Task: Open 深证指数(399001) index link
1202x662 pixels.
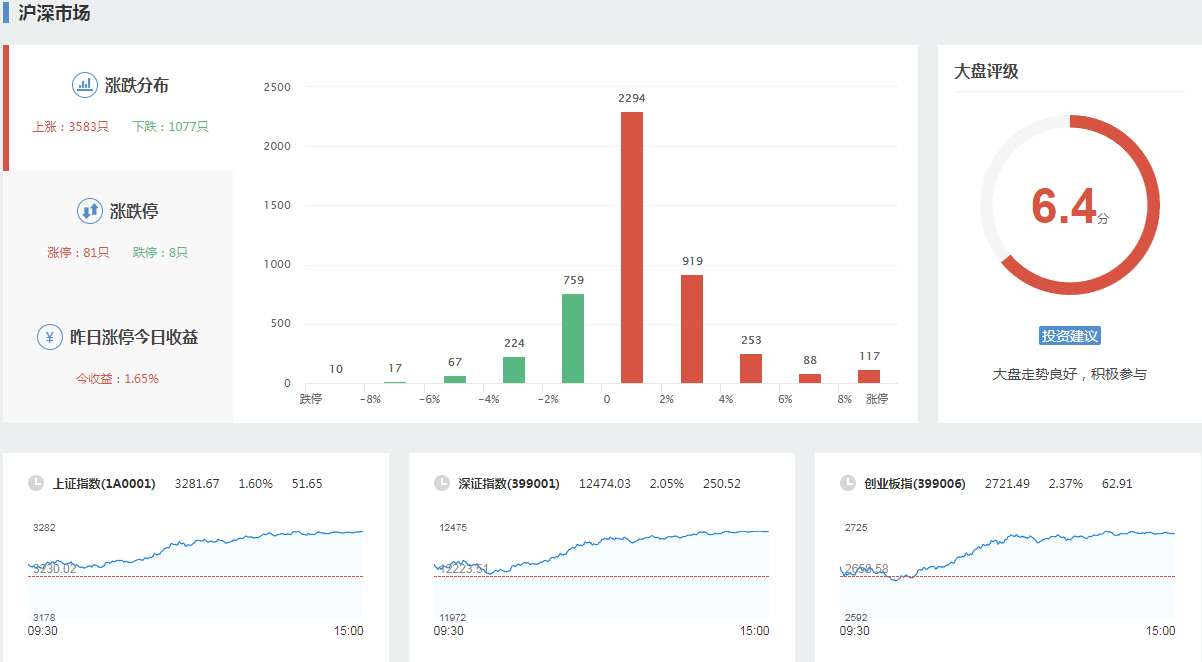Action: click(509, 484)
